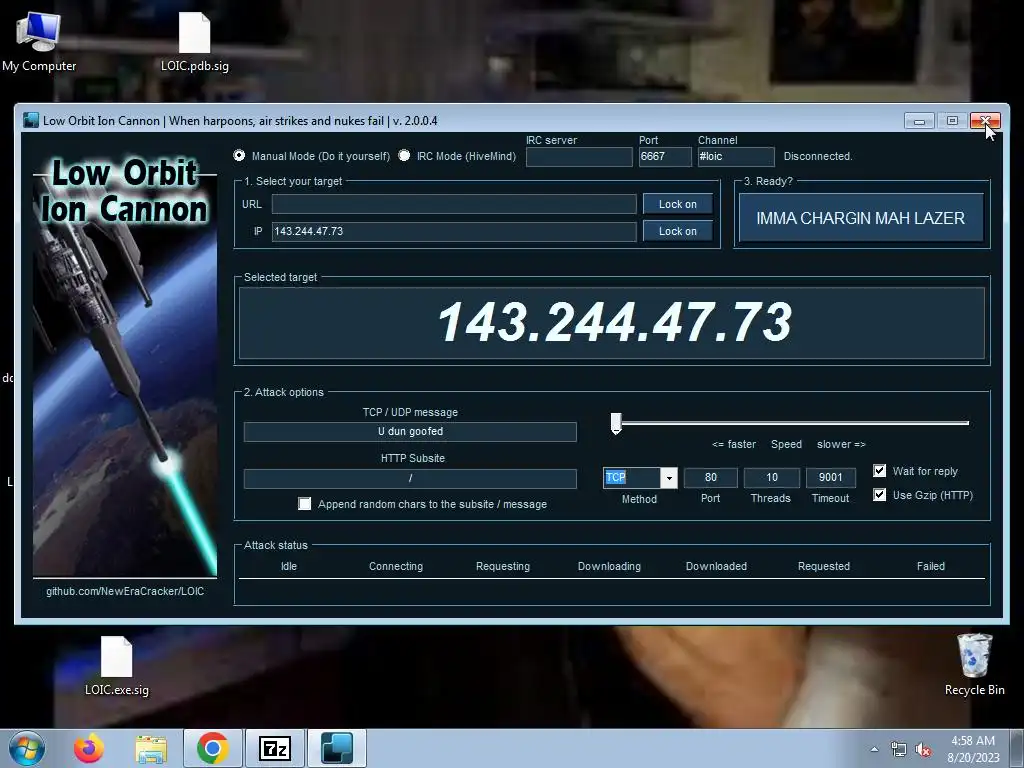
Task: Open the Windows Start menu
Action: tap(27, 748)
